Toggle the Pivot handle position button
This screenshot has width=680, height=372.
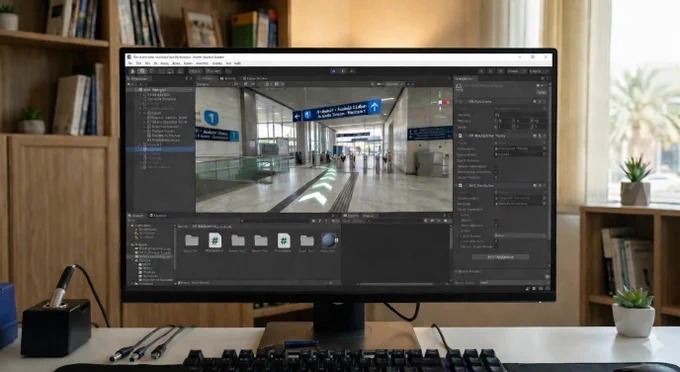(194, 71)
